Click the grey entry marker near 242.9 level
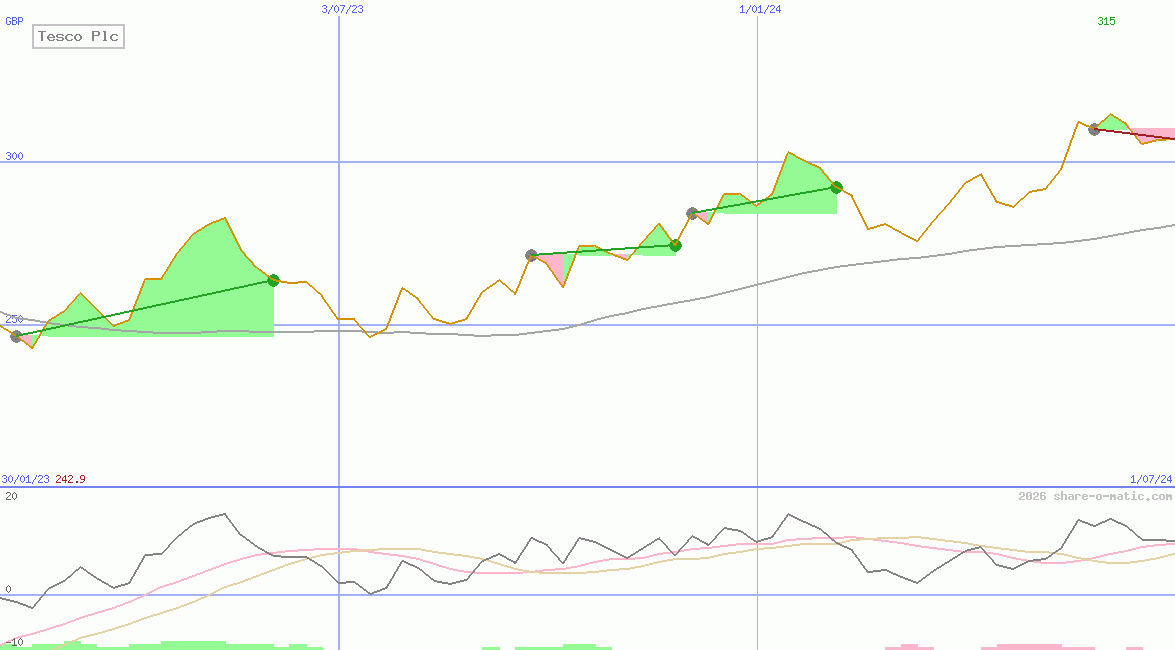Image resolution: width=1175 pixels, height=650 pixels. (x=16, y=336)
